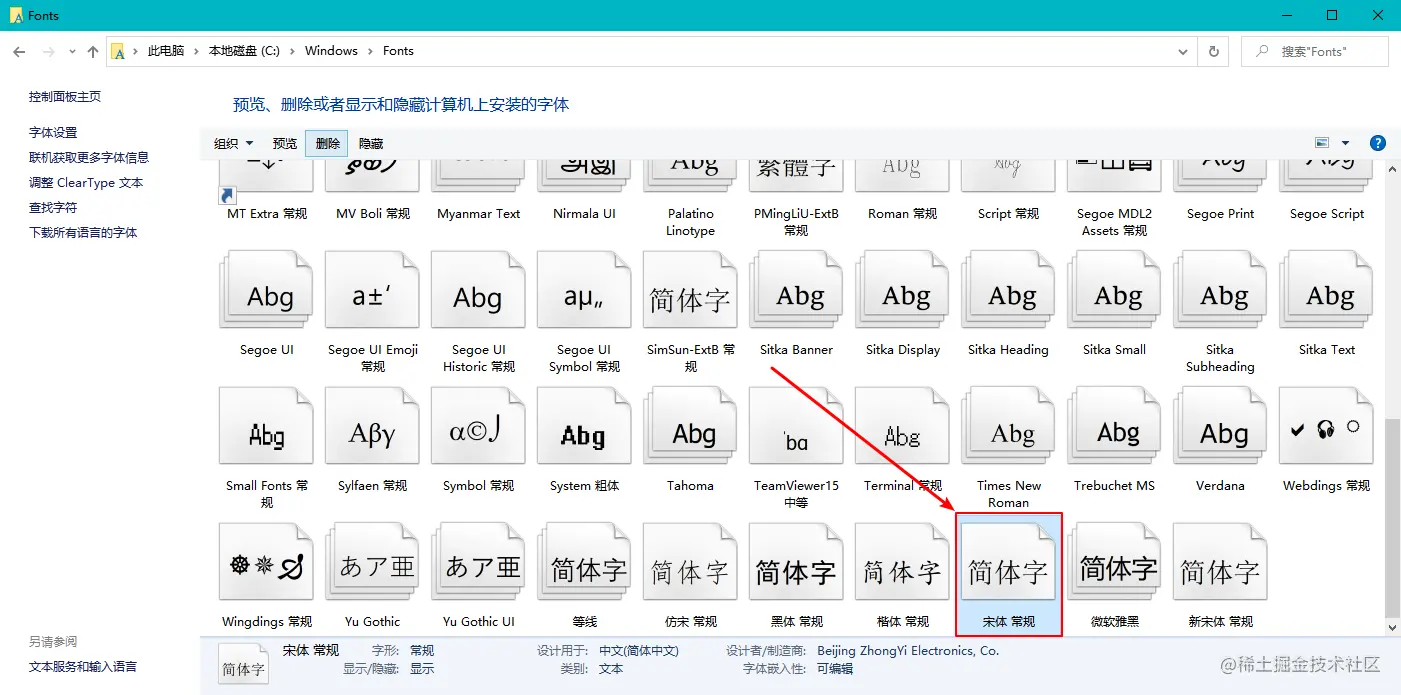Expand the 组织 dropdown menu
The width and height of the screenshot is (1401, 695).
(x=233, y=144)
